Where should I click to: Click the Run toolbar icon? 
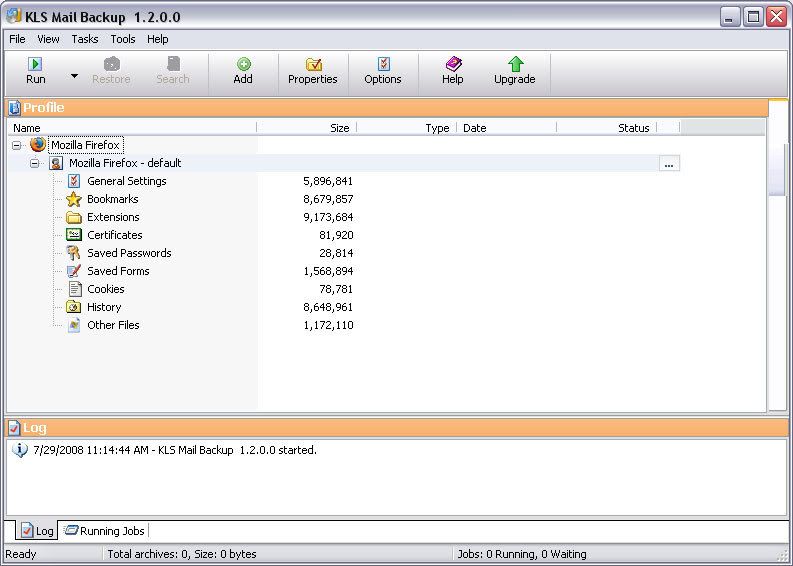pyautogui.click(x=36, y=65)
